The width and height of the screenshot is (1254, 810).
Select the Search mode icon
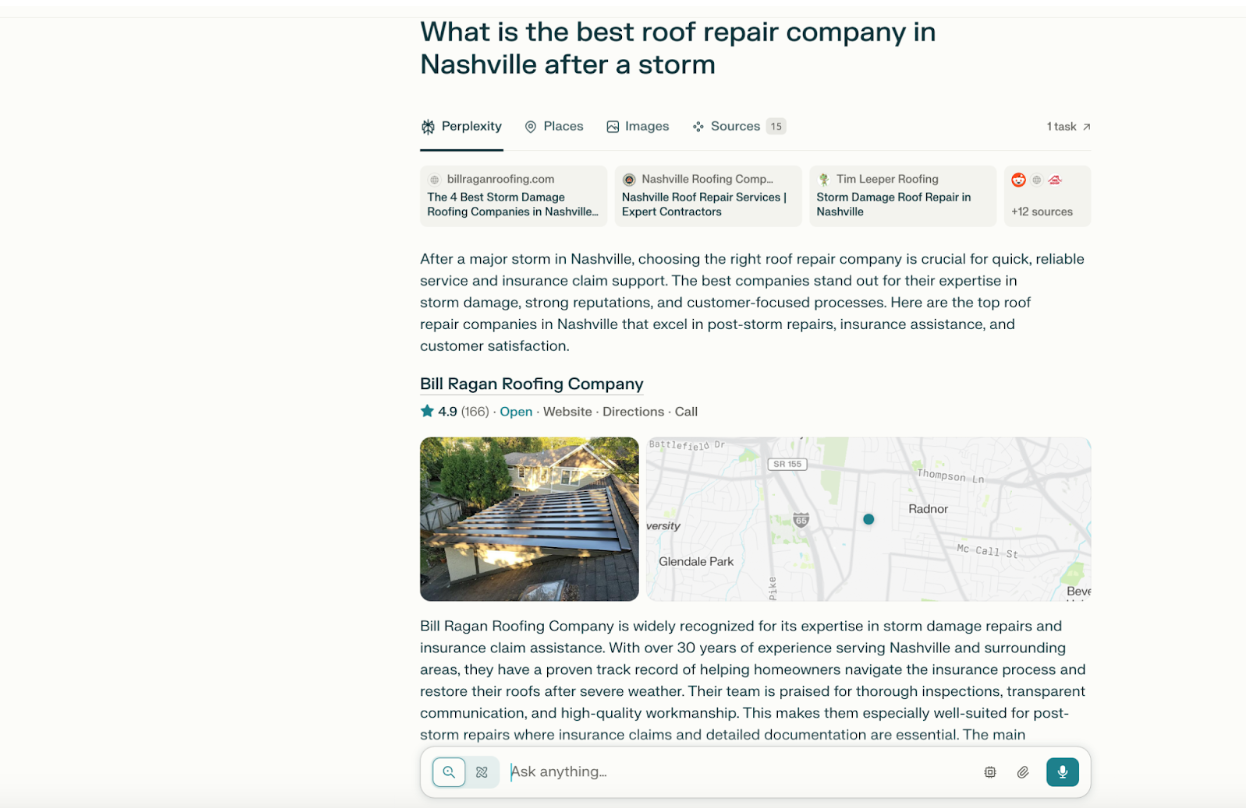point(449,772)
